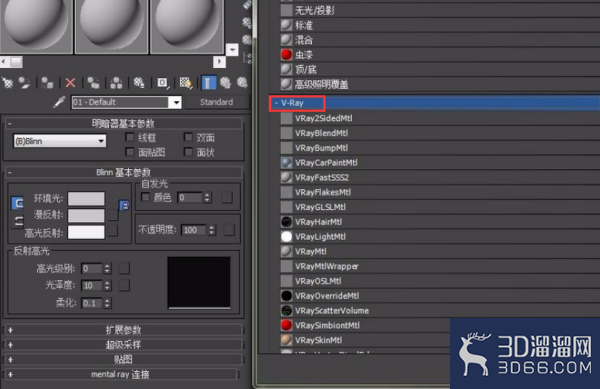Click the 漫反射 diffuse color swatch
This screenshot has height=389, width=600.
pyautogui.click(x=86, y=215)
